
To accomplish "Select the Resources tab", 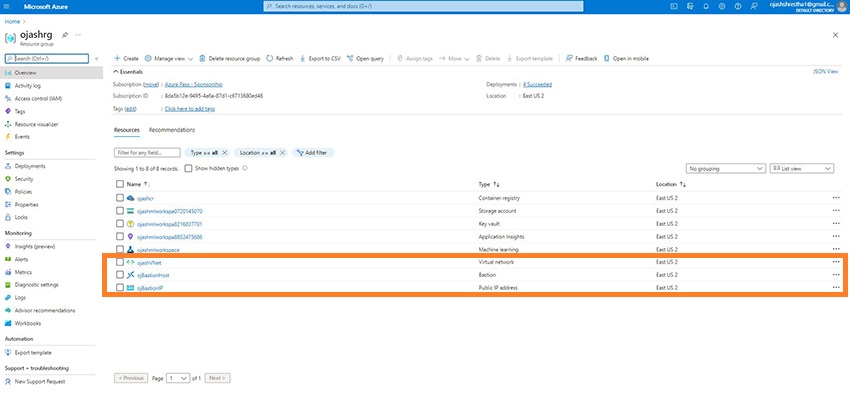I will (126, 130).
